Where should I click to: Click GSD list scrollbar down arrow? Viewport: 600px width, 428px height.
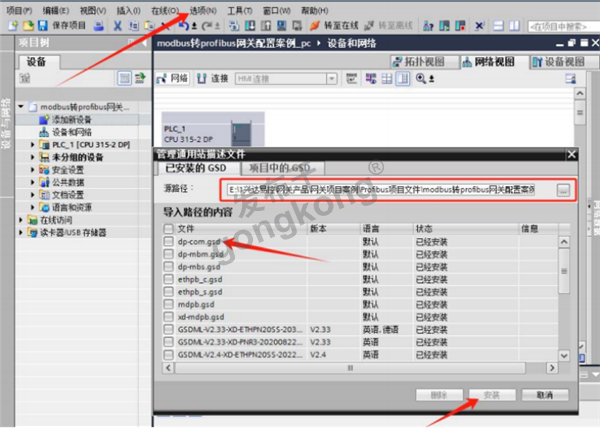pyautogui.click(x=564, y=355)
